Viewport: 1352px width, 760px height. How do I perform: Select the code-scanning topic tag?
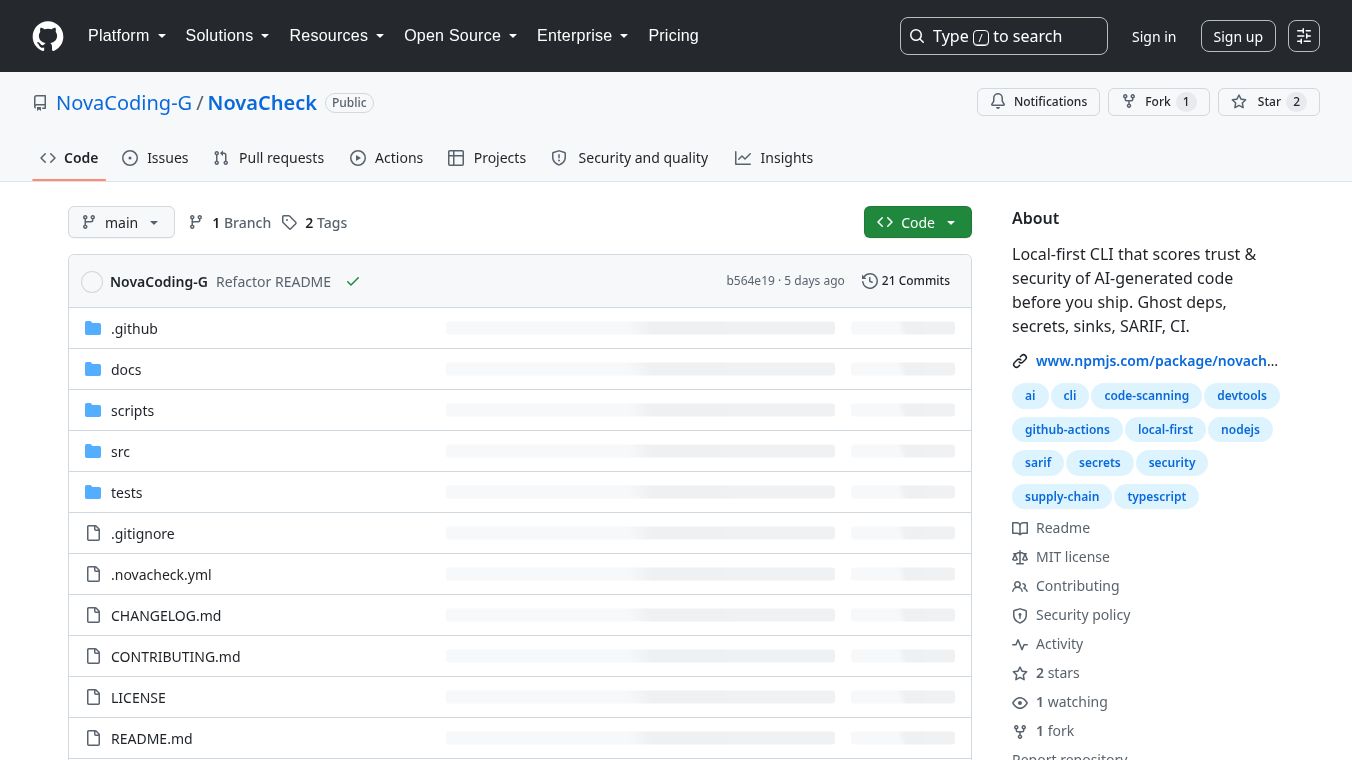coord(1147,396)
